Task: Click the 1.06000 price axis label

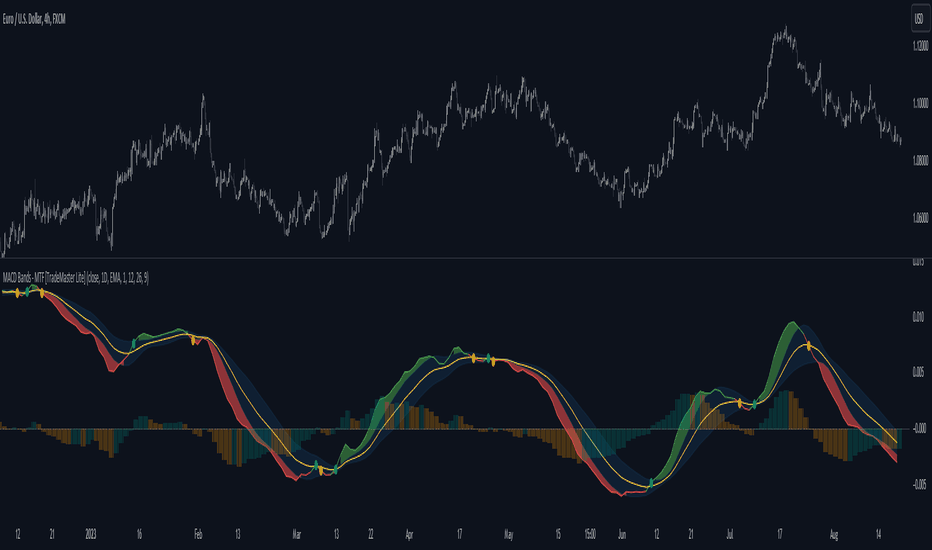Action: click(920, 218)
